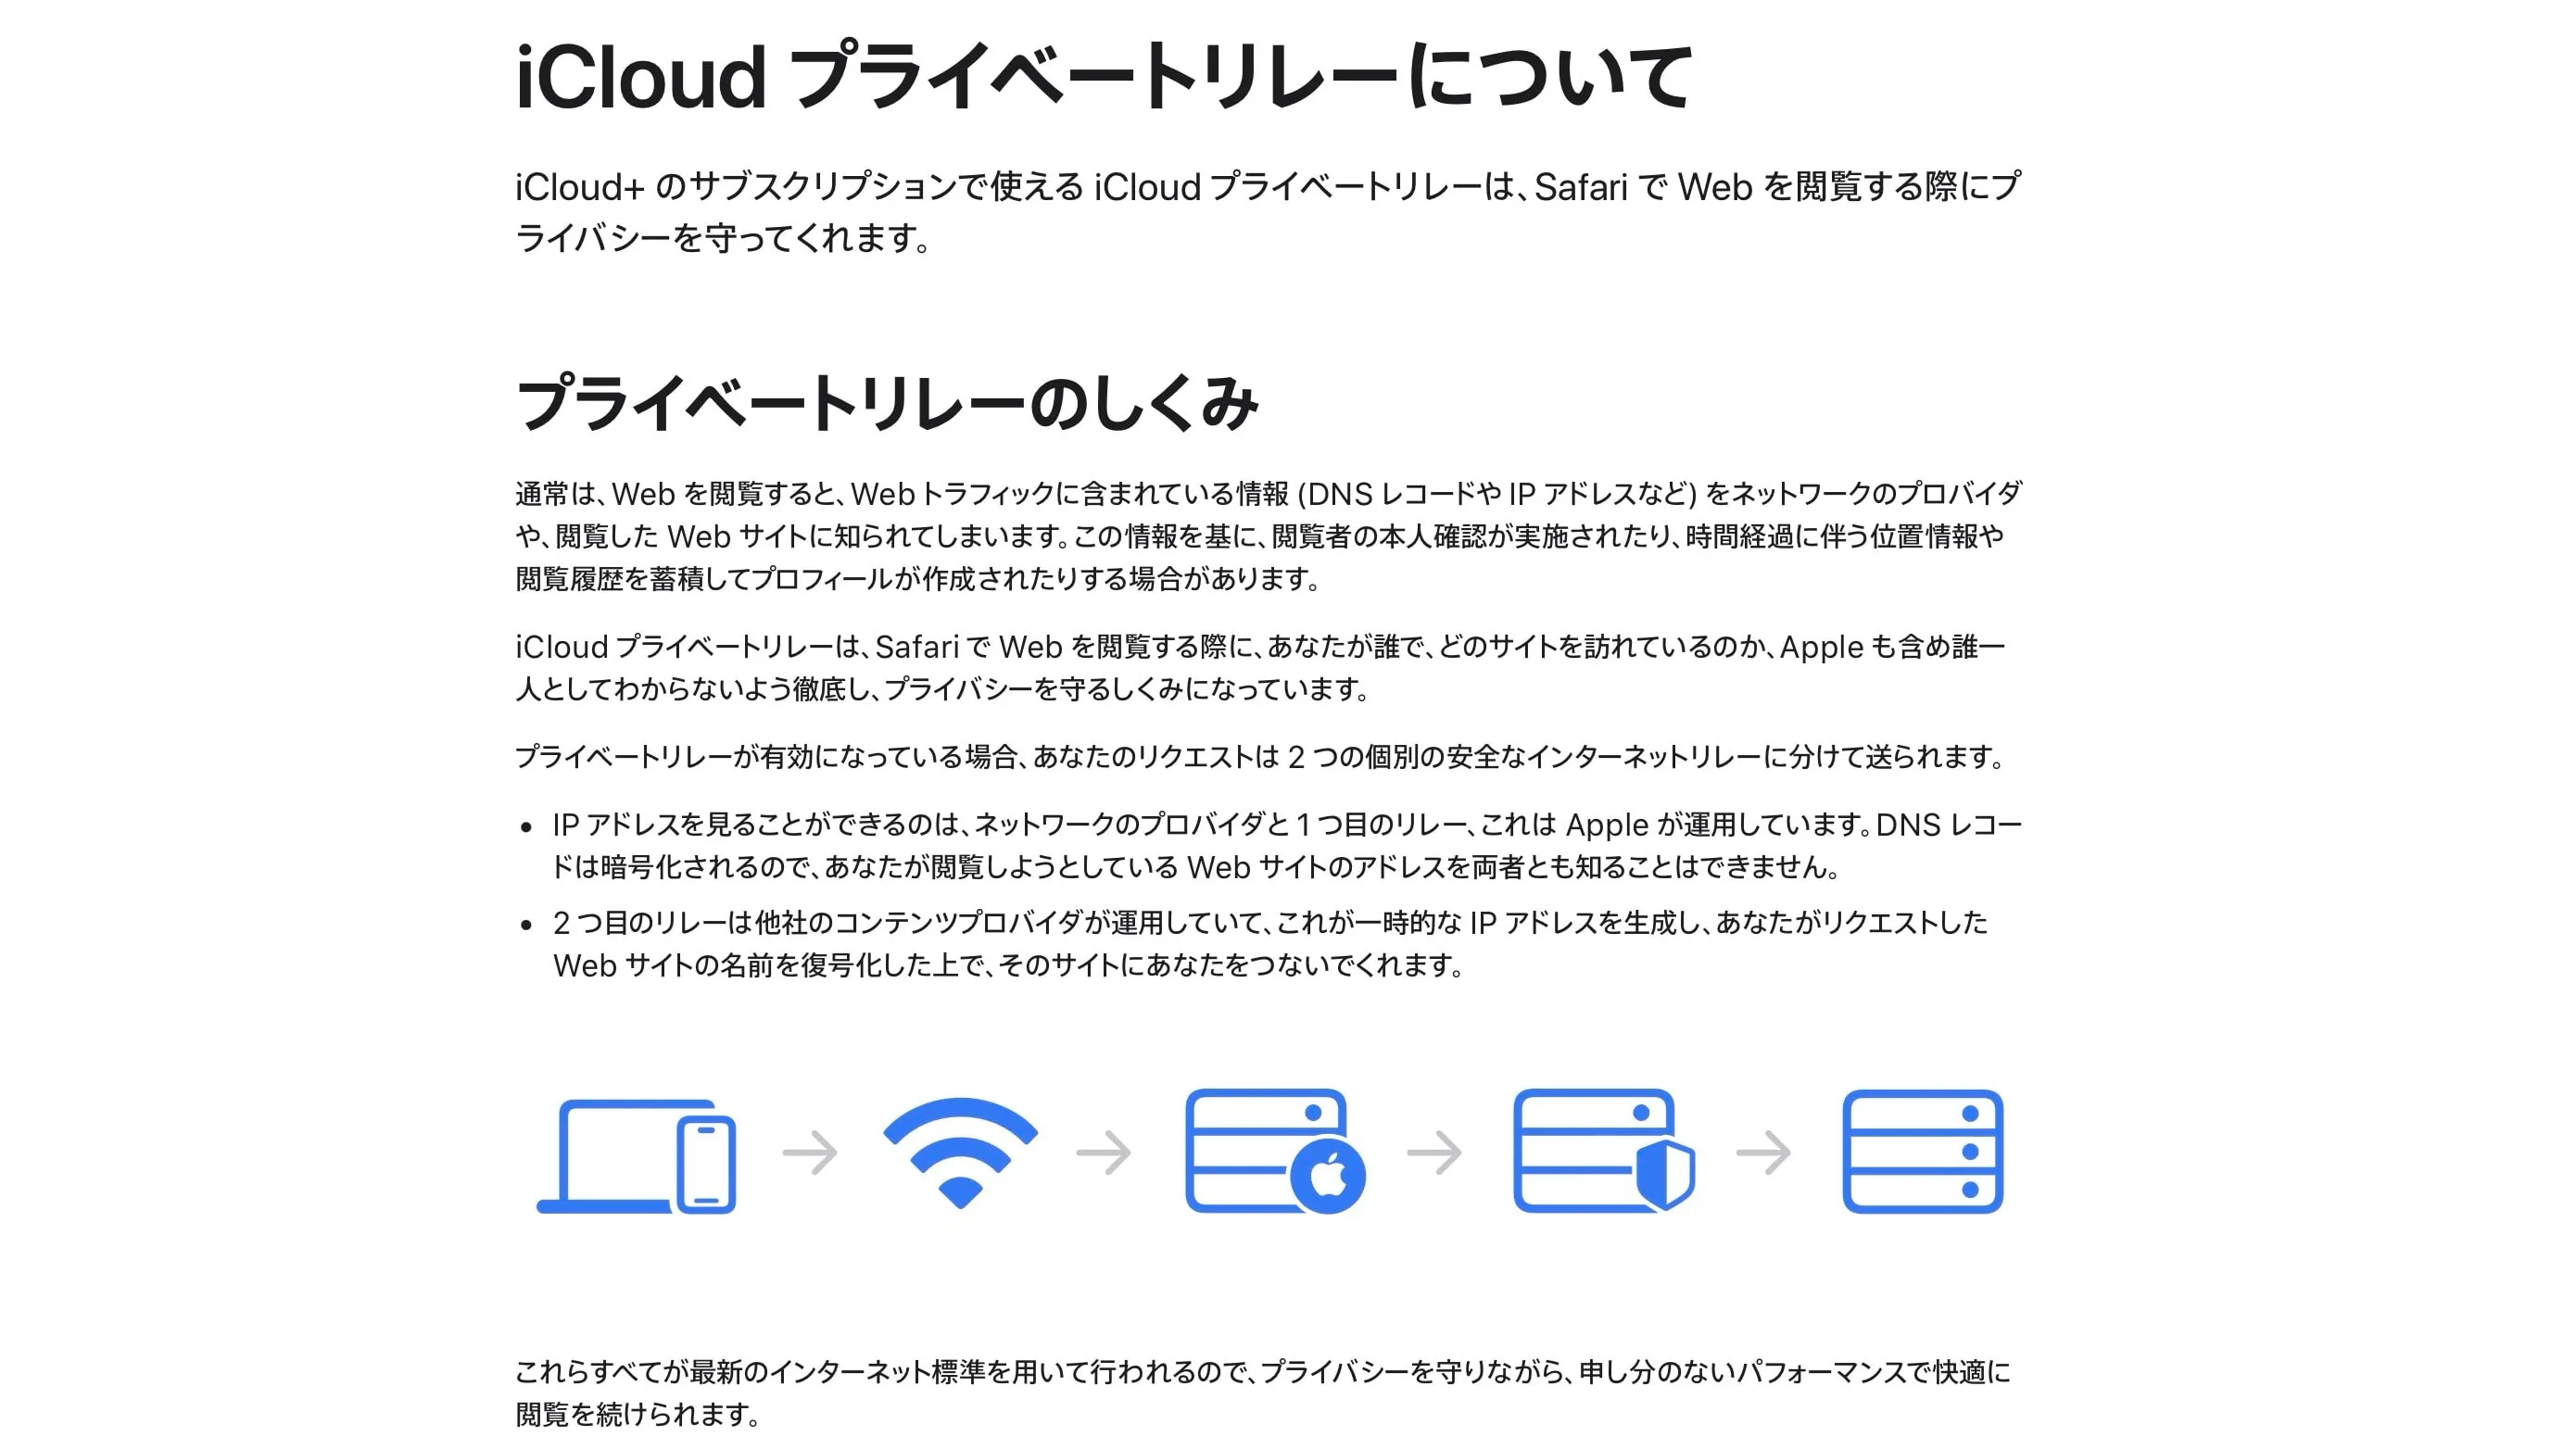The height and width of the screenshot is (1449, 2576).
Task: Select the blue Wi-Fi network icon
Action: coord(962,1155)
